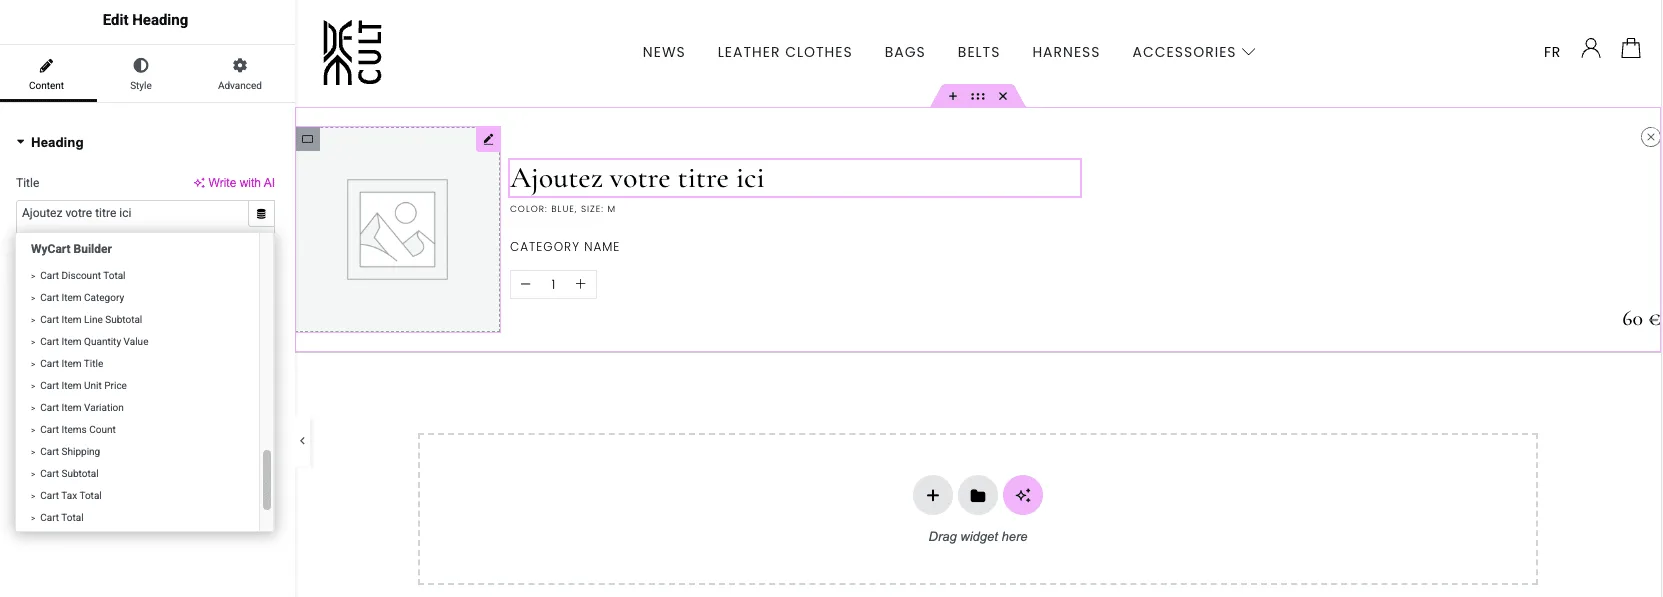Open the shopping bag cart icon

click(1631, 48)
